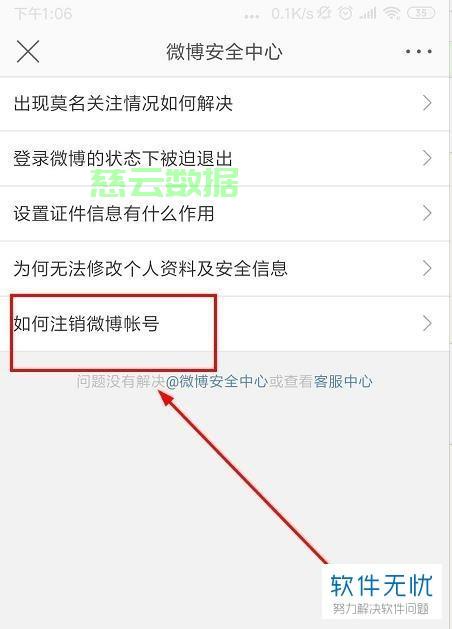Expand chevron next to 登录微博的状态下被迫退出
The image size is (452, 629).
pos(427,158)
